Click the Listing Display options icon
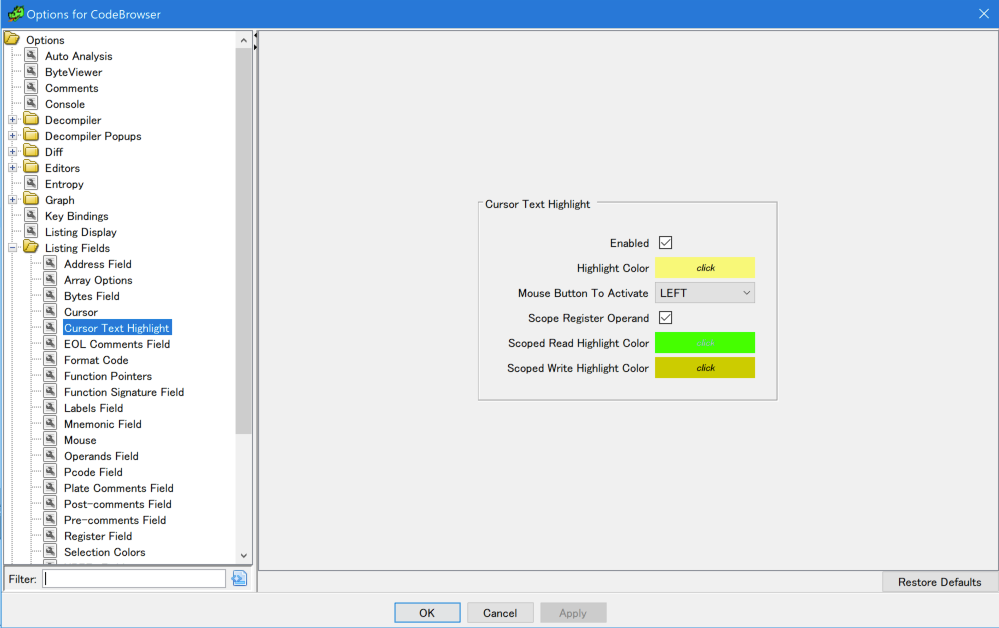The width and height of the screenshot is (999, 628). tap(31, 231)
